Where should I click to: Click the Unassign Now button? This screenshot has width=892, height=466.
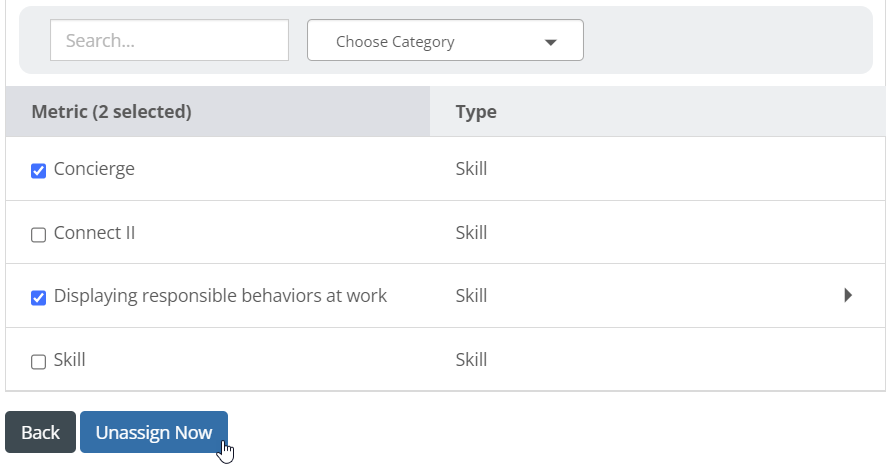point(154,432)
